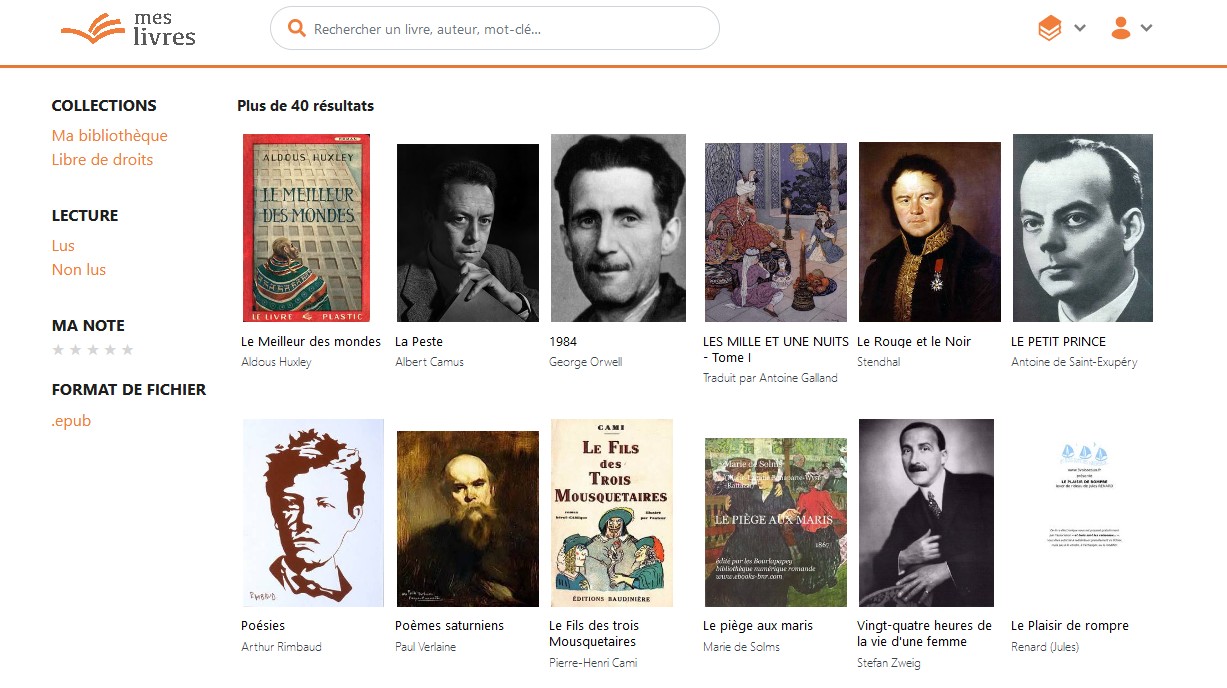Open the book stack library icon

(1049, 29)
